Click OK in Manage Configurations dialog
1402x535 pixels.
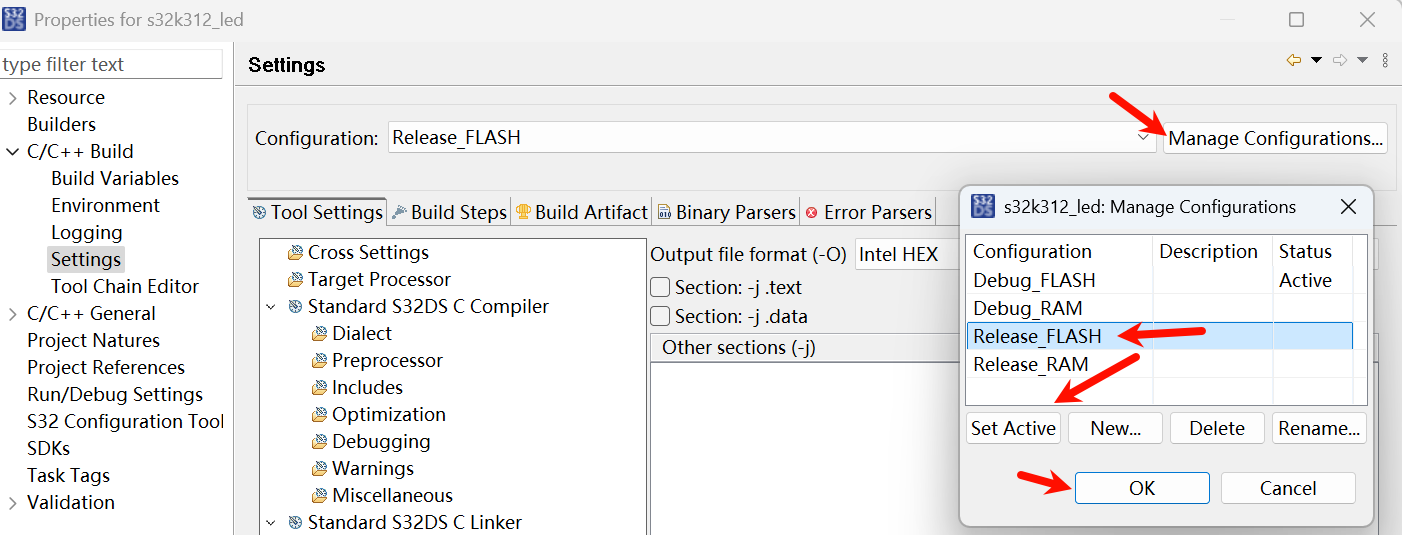[x=1142, y=488]
